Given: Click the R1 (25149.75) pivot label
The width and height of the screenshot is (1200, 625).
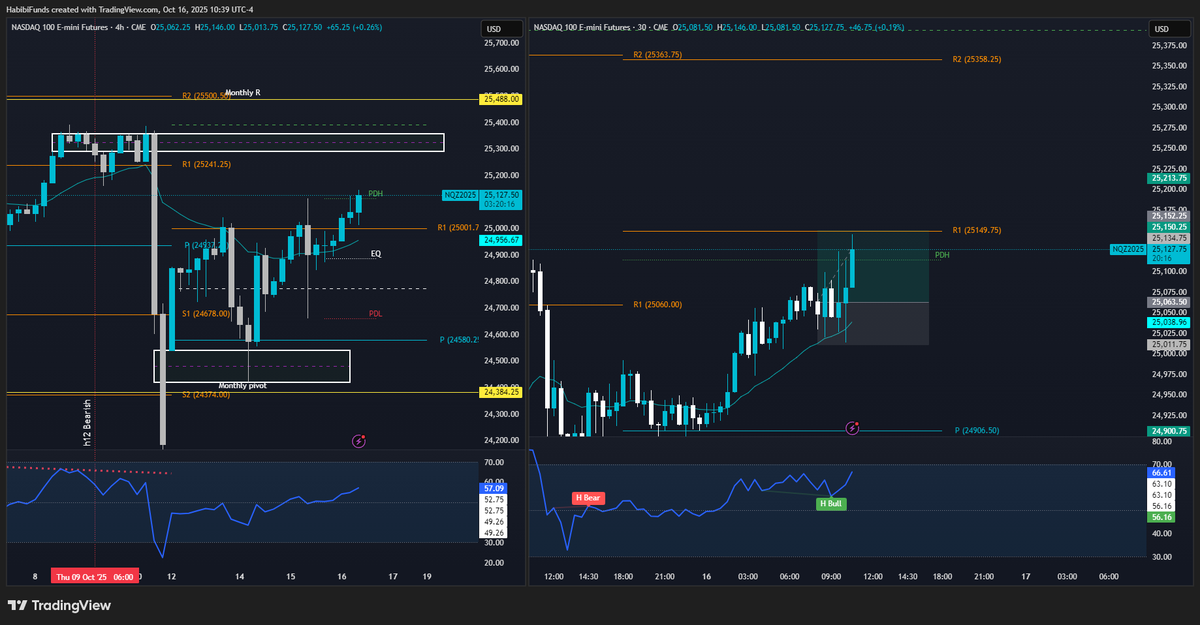Looking at the screenshot, I should click(x=977, y=230).
